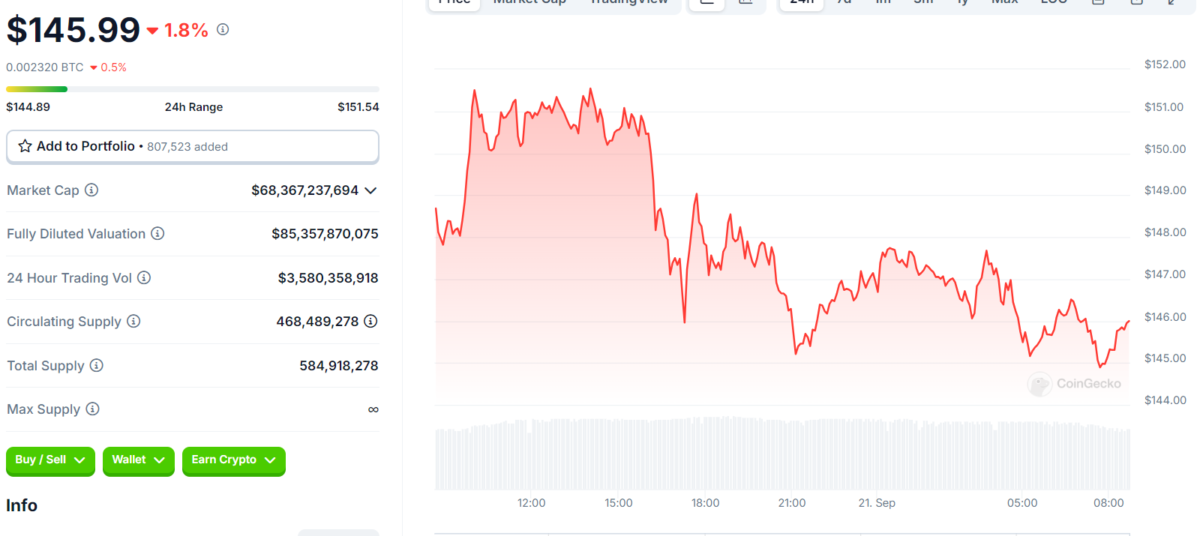Open the Market Cap info tooltip icon
Image resolution: width=1200 pixels, height=536 pixels.
91,190
